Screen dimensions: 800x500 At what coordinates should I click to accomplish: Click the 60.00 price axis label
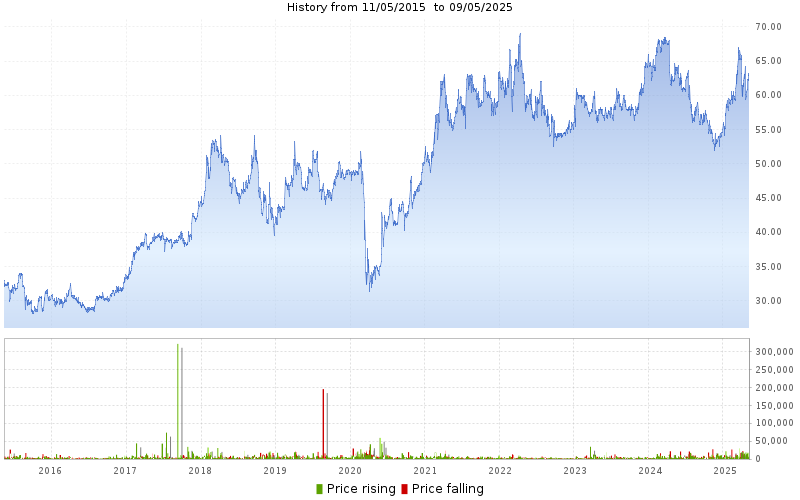pyautogui.click(x=768, y=95)
